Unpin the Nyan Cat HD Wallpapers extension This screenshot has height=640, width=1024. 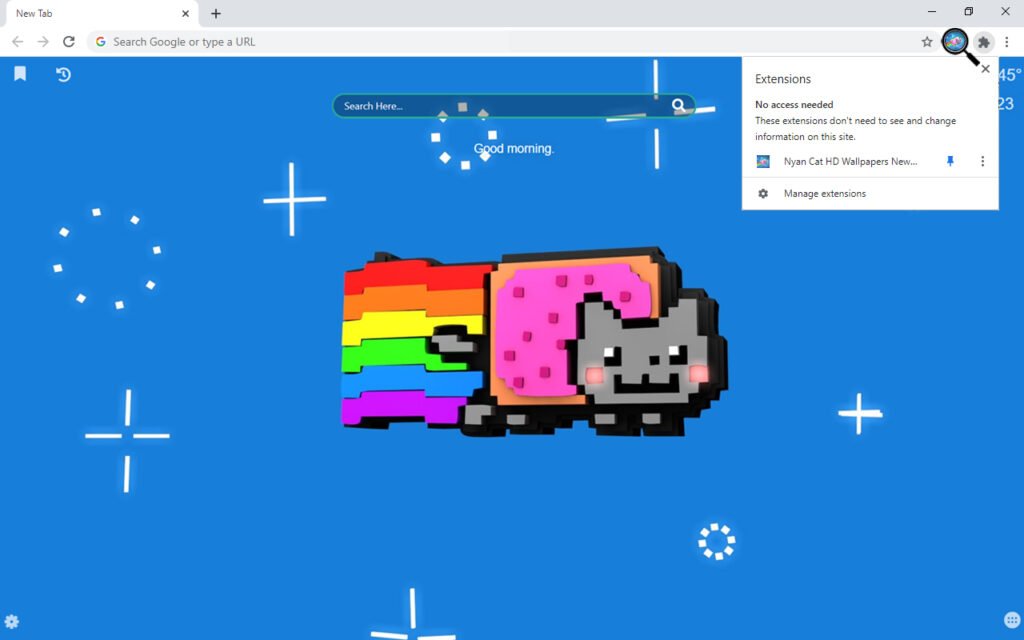(x=951, y=162)
